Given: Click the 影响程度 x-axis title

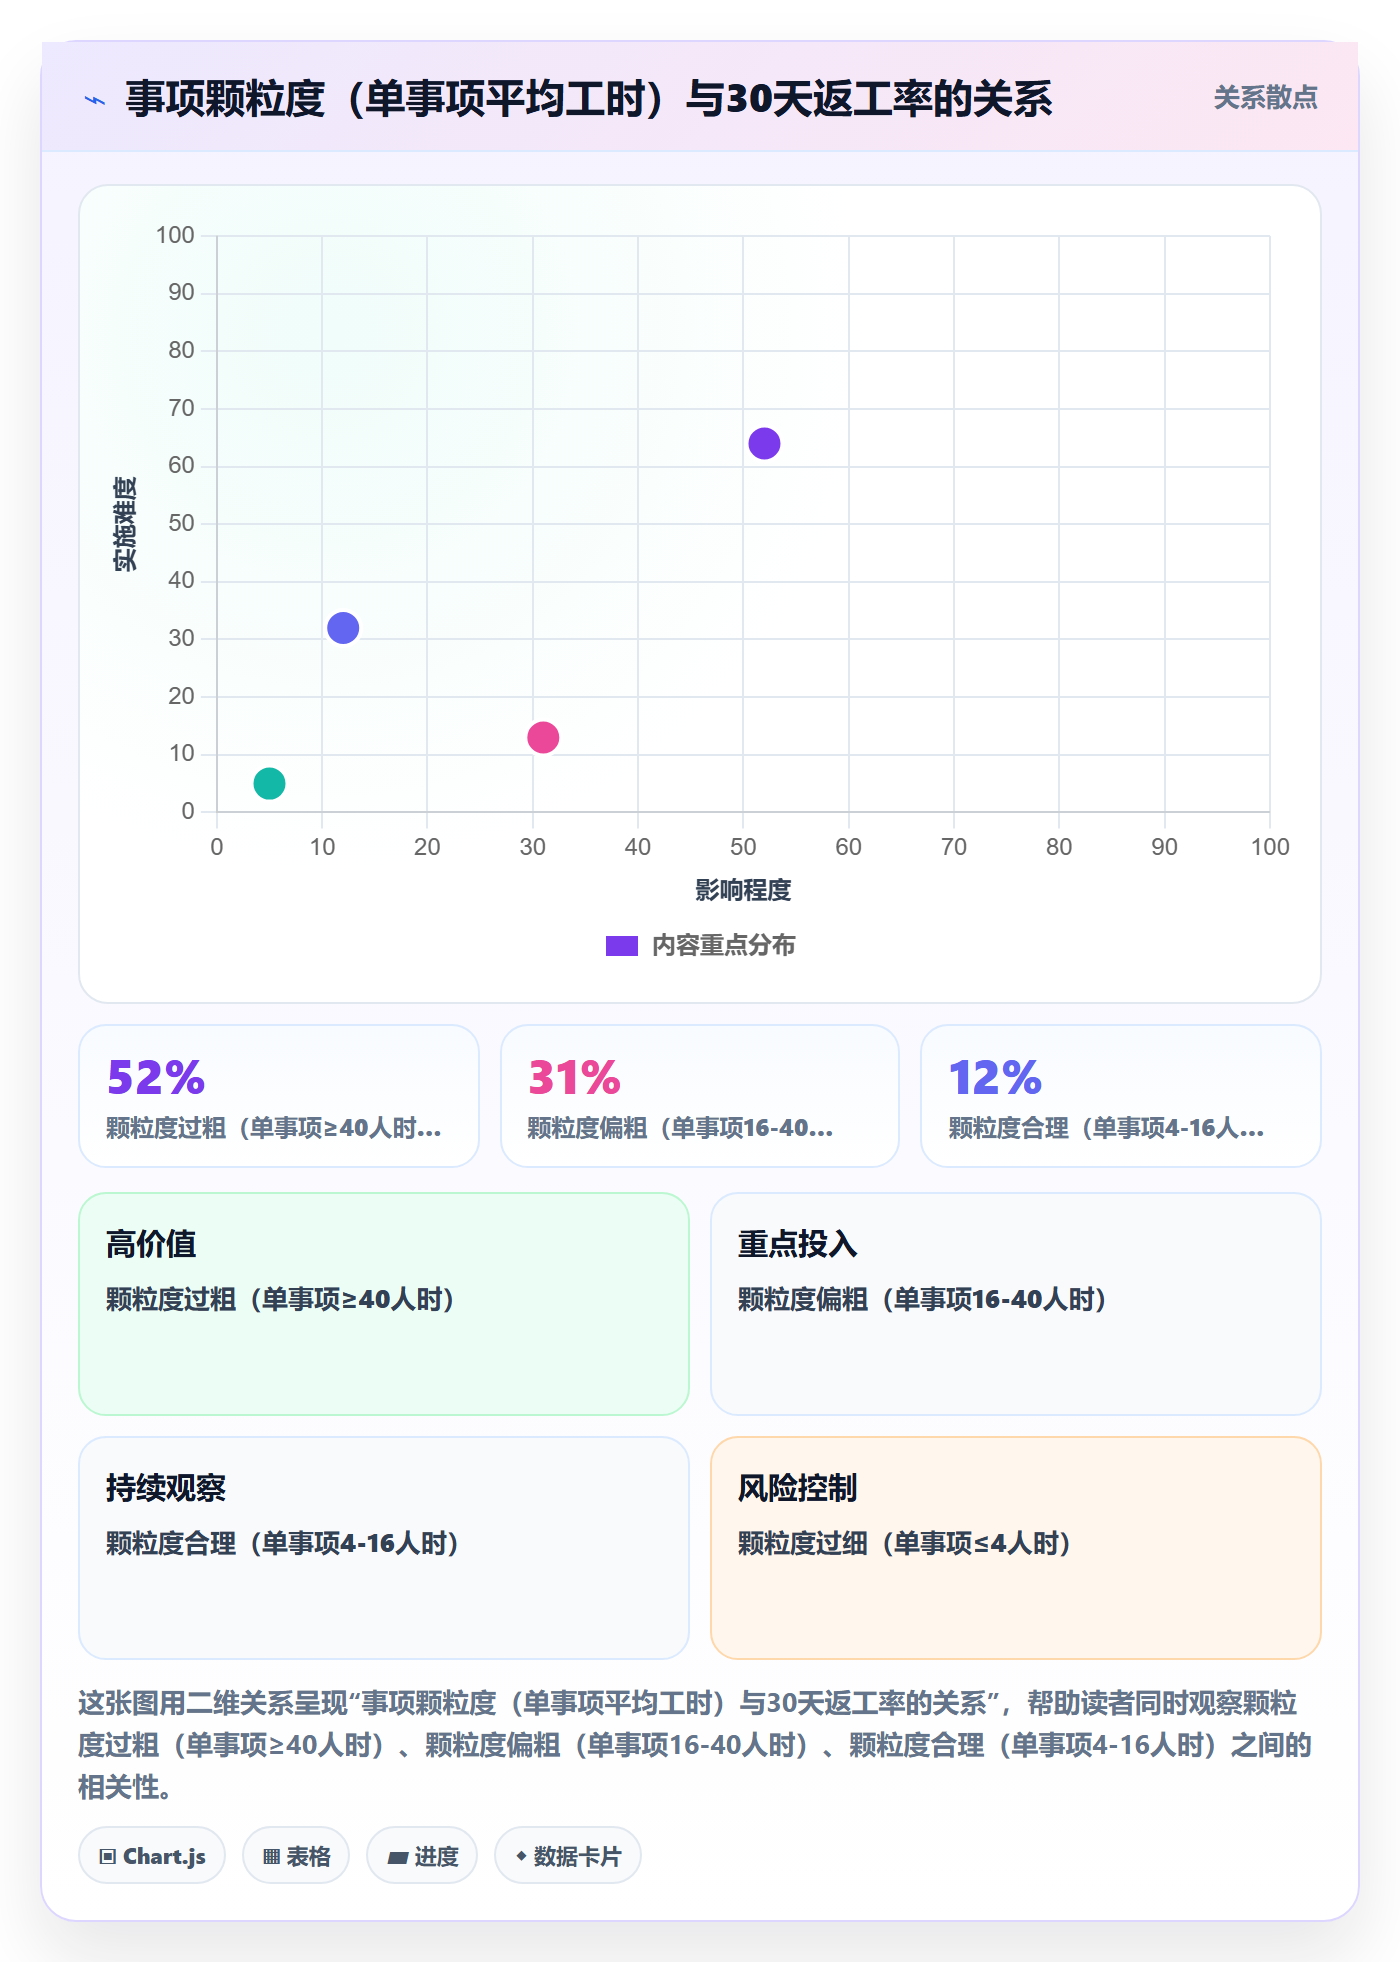Looking at the screenshot, I should [x=743, y=890].
